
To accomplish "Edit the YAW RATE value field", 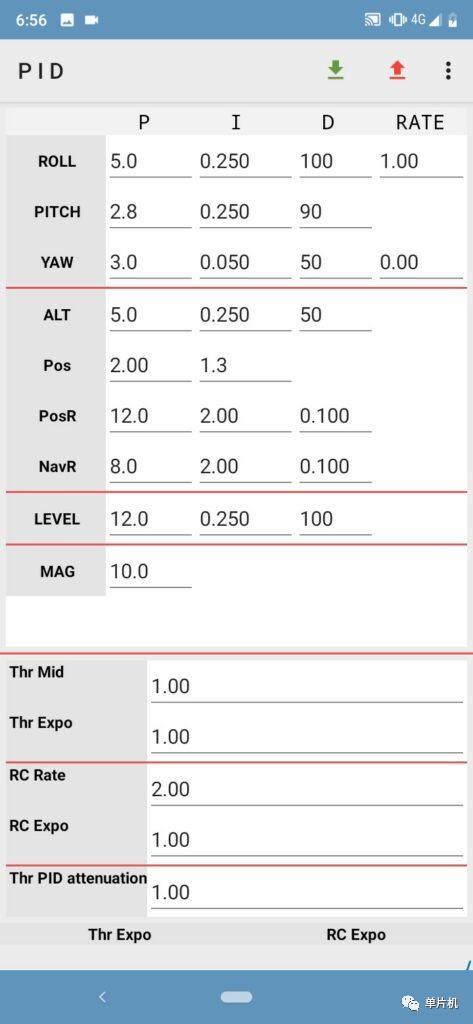I will (x=421, y=262).
